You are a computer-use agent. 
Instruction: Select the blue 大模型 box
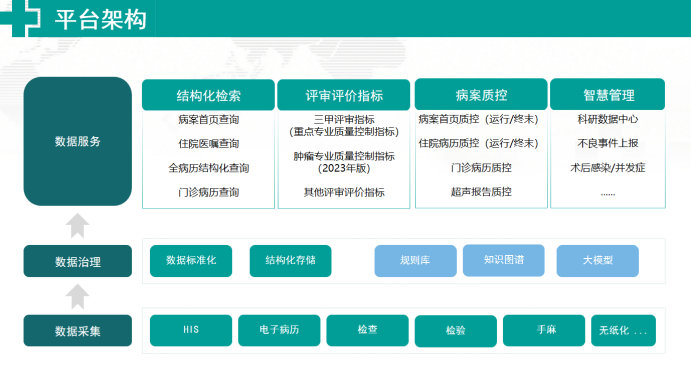[x=598, y=261]
